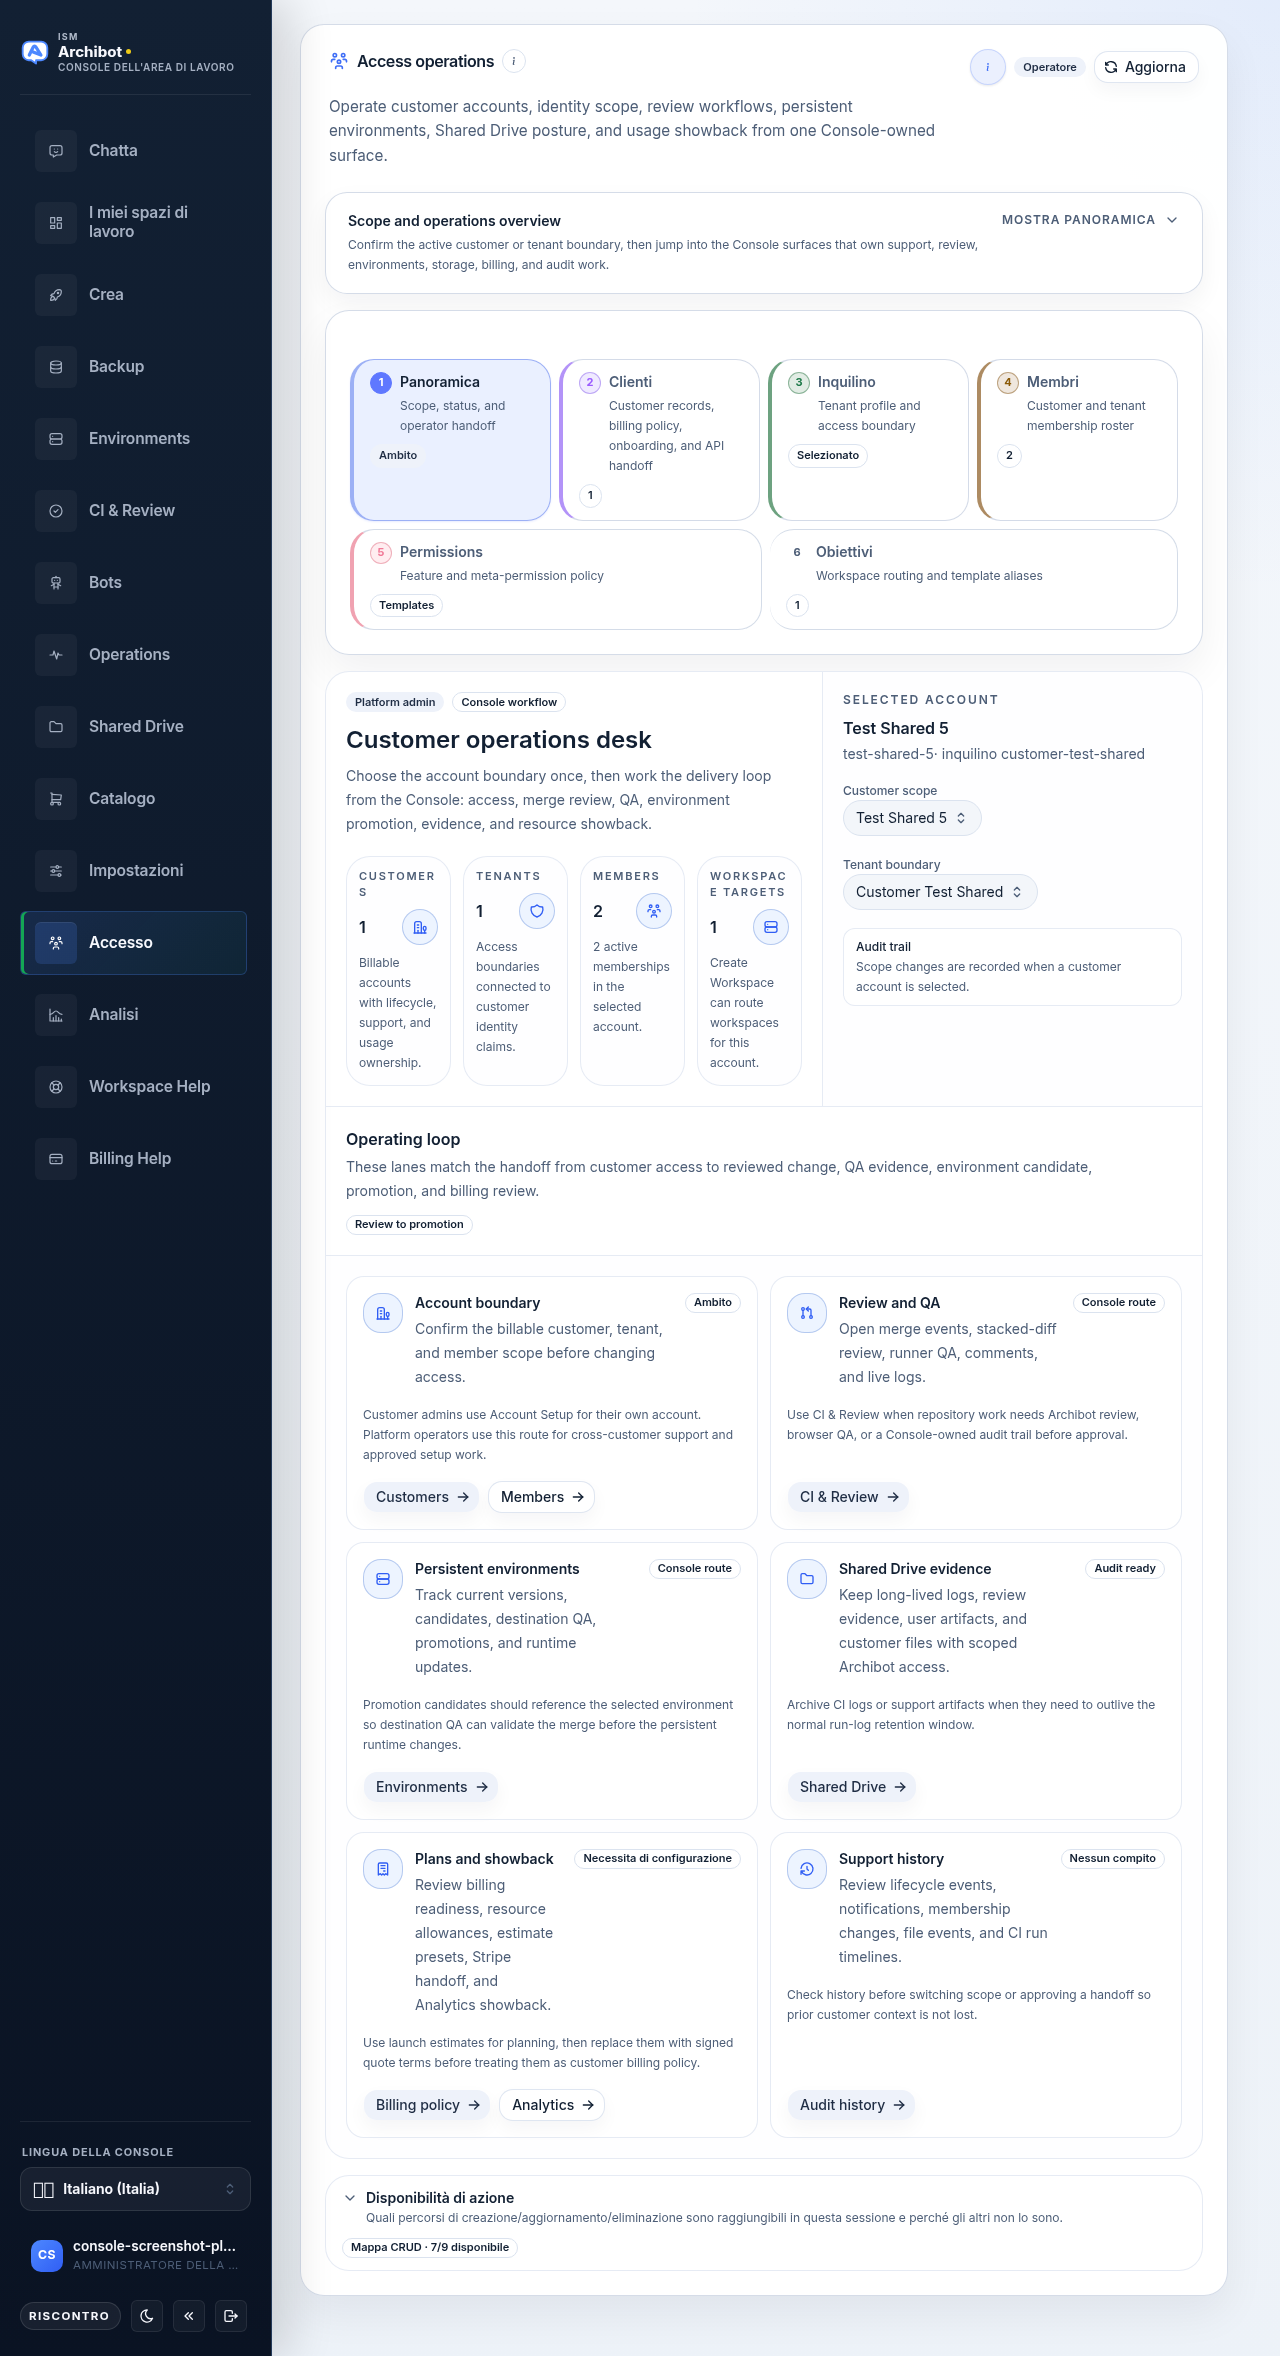Screen dimensions: 1280x2356
Task: Open the Workspace Help lifebuoy icon
Action: point(56,1087)
